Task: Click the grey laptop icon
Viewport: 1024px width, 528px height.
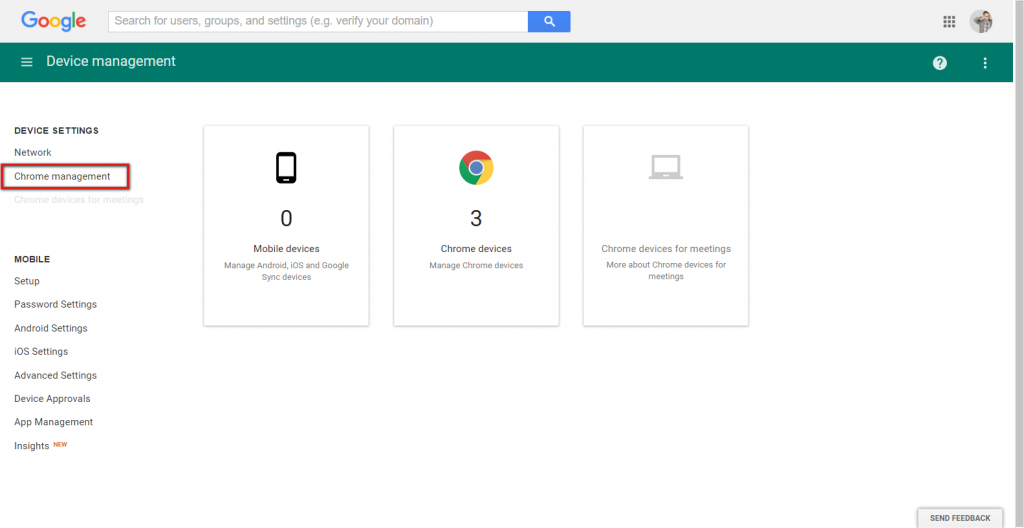Action: 665,167
